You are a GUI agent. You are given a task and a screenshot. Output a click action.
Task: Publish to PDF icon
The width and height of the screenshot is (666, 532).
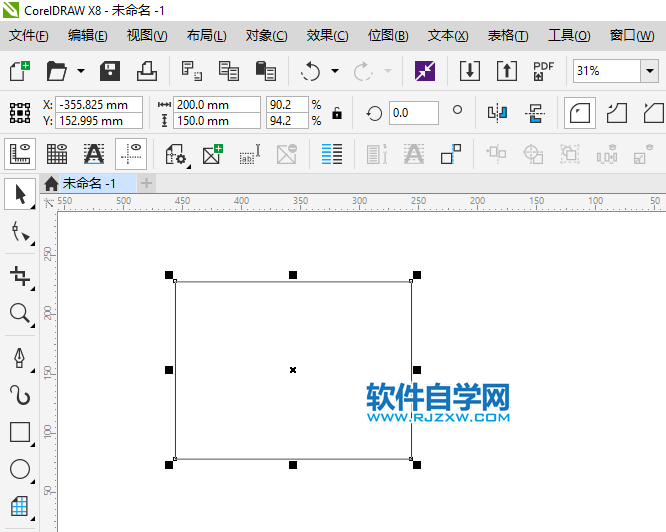tap(543, 71)
